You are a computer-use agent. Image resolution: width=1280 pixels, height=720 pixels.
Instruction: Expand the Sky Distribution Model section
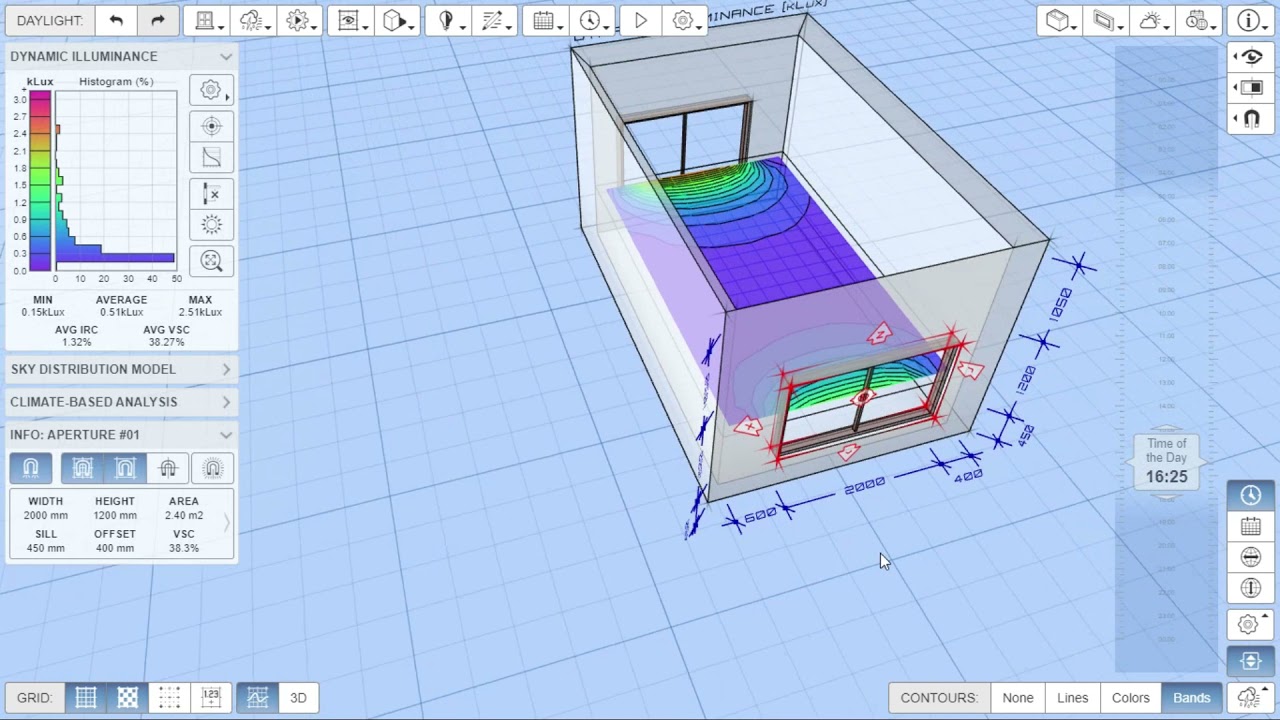(x=226, y=369)
